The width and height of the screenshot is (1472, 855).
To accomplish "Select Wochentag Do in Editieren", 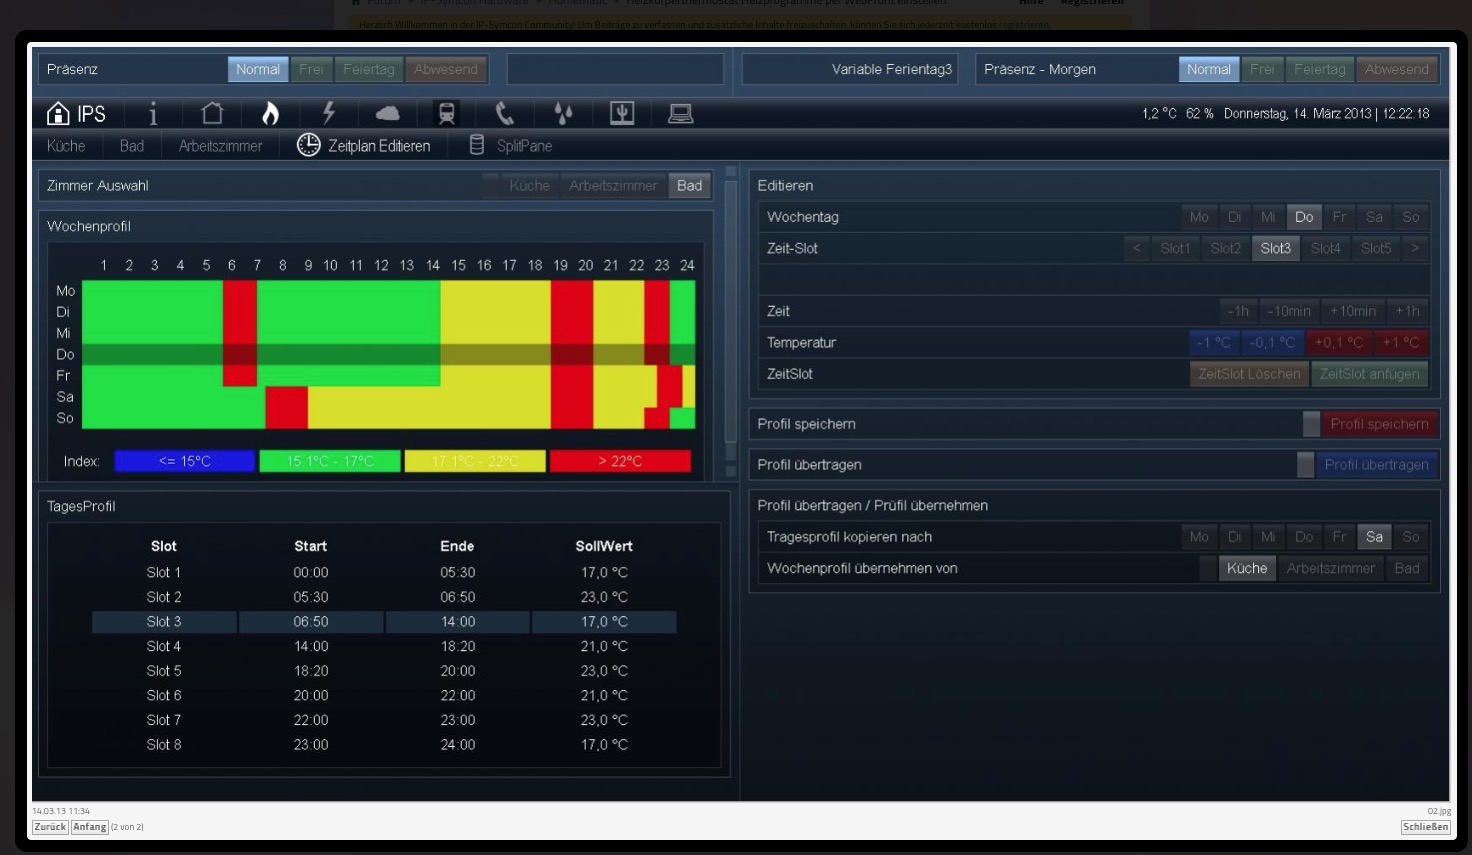I will 1304,217.
